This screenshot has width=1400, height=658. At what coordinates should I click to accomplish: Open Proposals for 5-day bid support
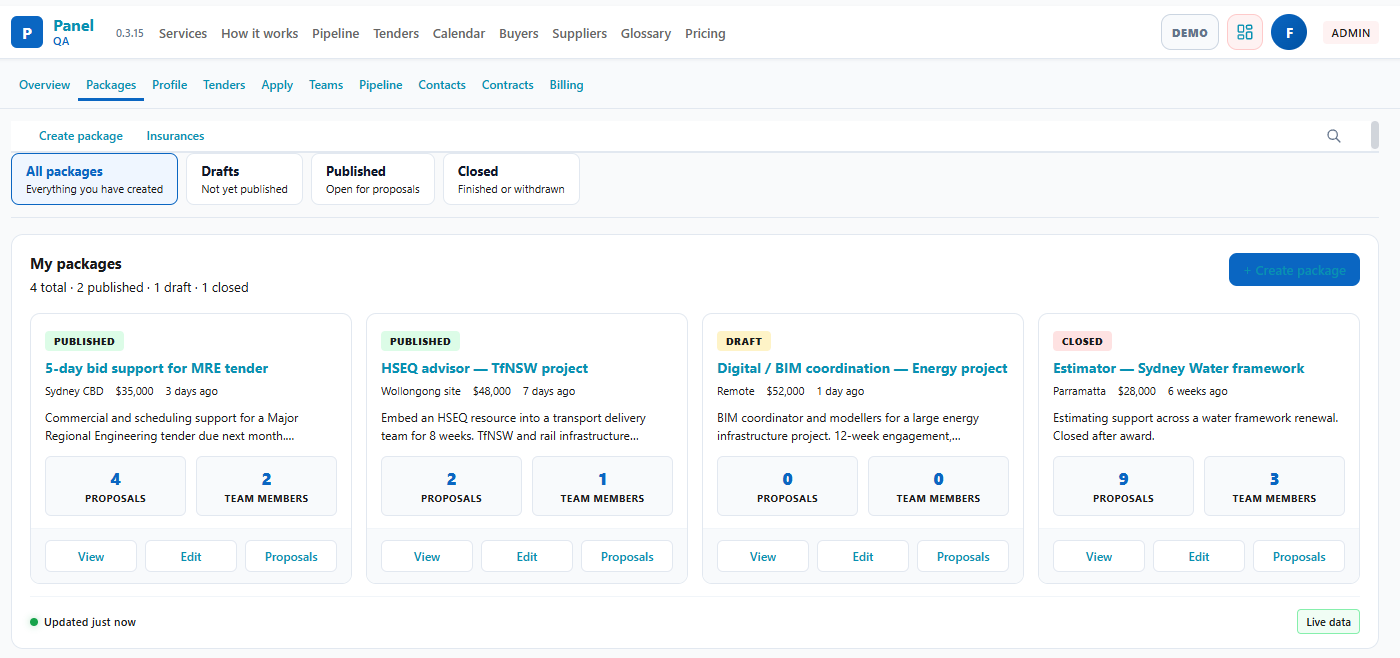coord(291,557)
